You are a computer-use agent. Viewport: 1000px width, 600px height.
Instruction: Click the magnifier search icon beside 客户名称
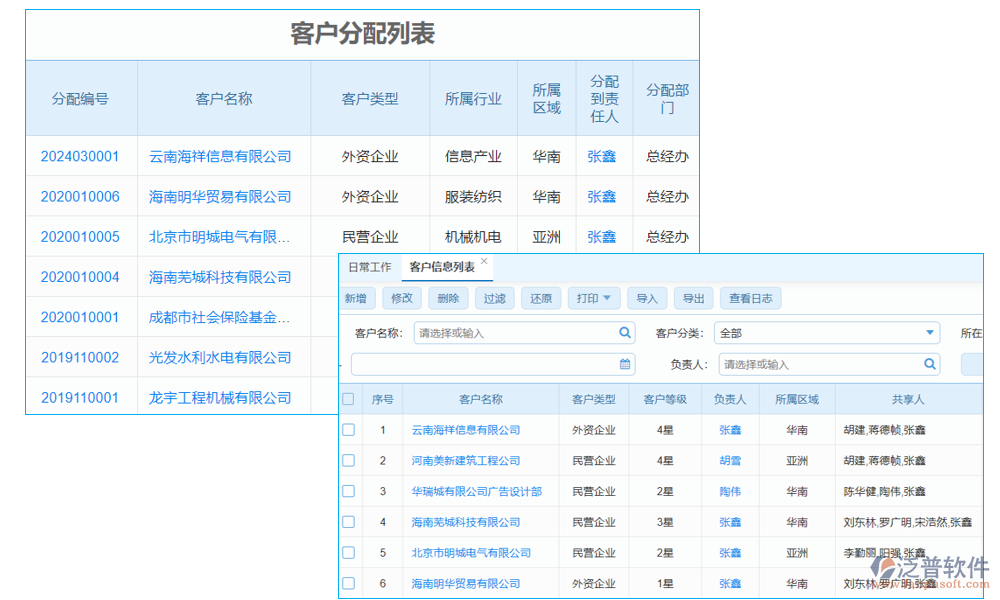pyautogui.click(x=627, y=332)
